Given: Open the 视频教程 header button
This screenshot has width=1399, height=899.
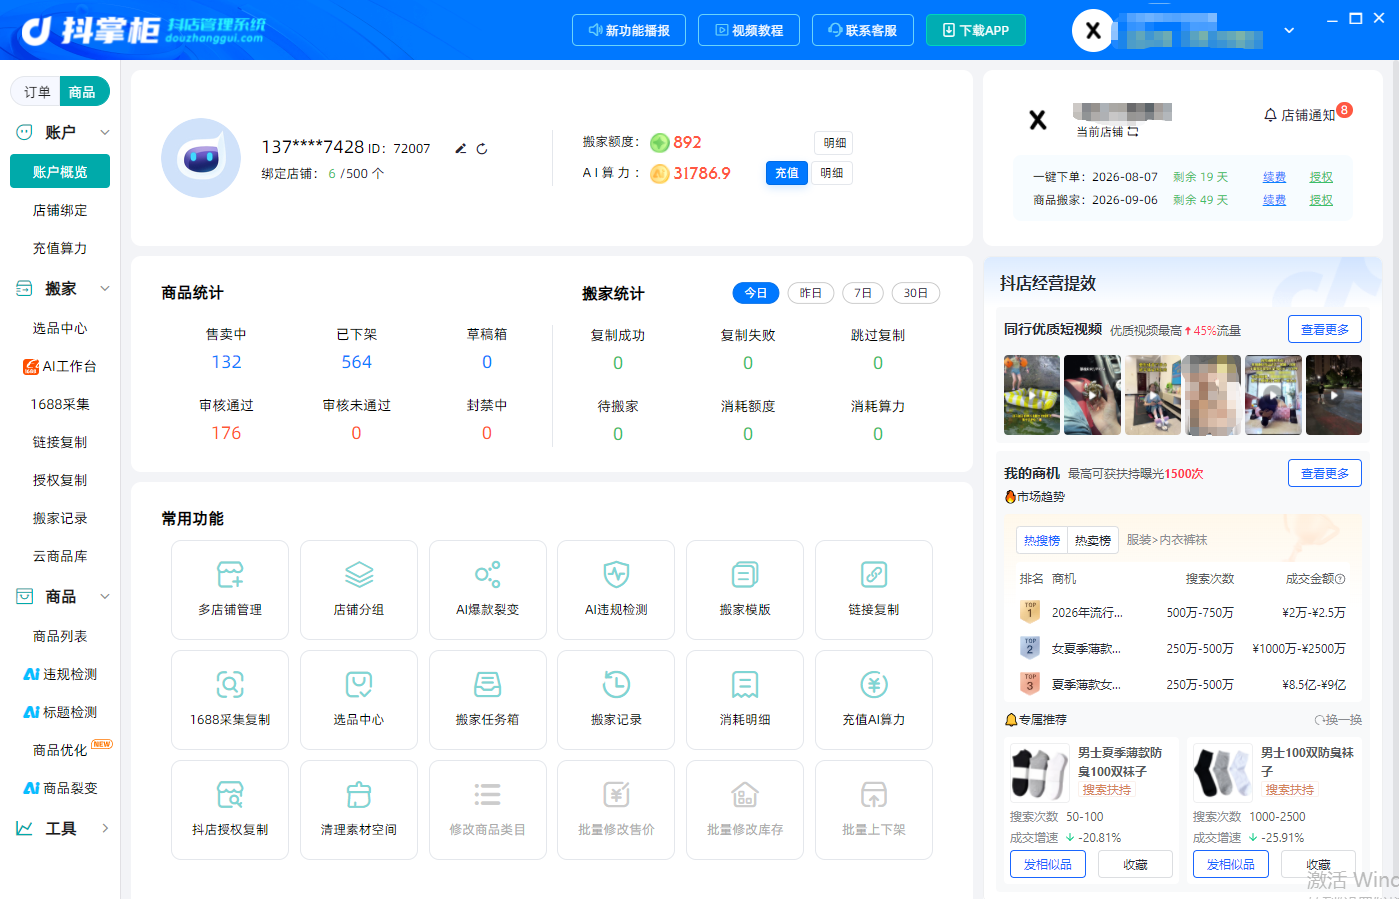Looking at the screenshot, I should [x=749, y=30].
